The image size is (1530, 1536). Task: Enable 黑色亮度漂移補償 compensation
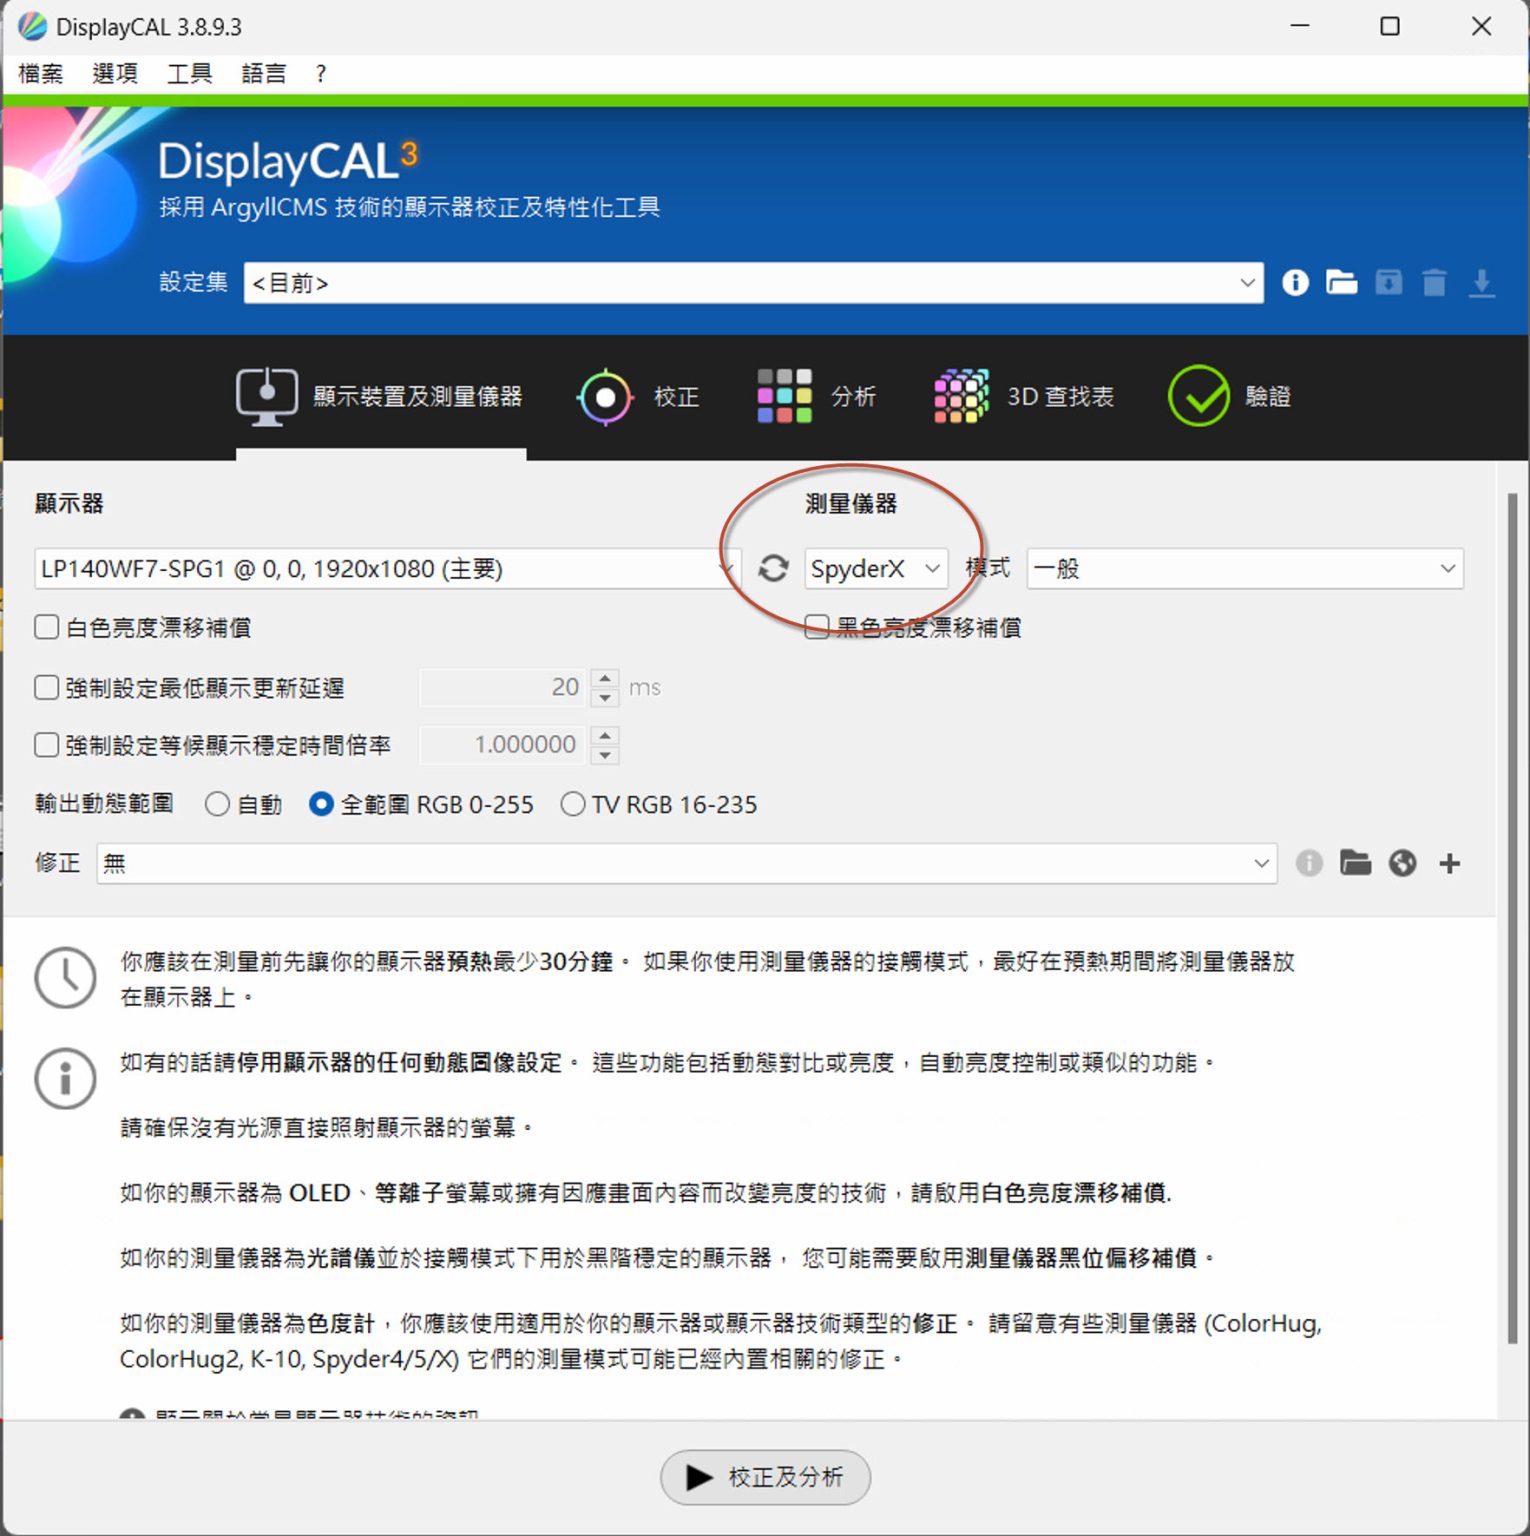pyautogui.click(x=816, y=627)
